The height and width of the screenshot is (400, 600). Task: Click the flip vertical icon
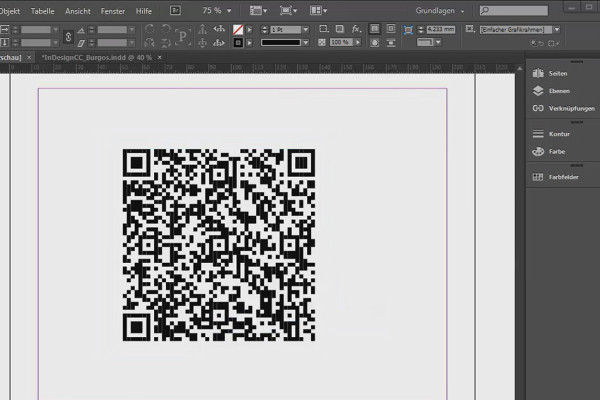click(166, 42)
